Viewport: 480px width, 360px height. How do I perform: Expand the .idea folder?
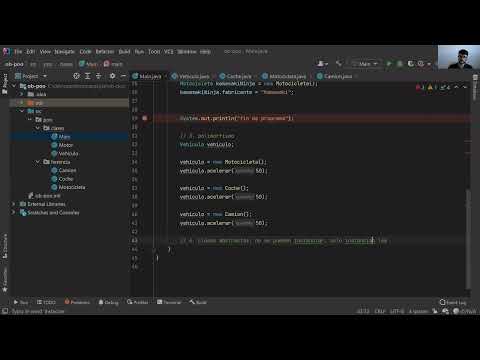(22, 94)
